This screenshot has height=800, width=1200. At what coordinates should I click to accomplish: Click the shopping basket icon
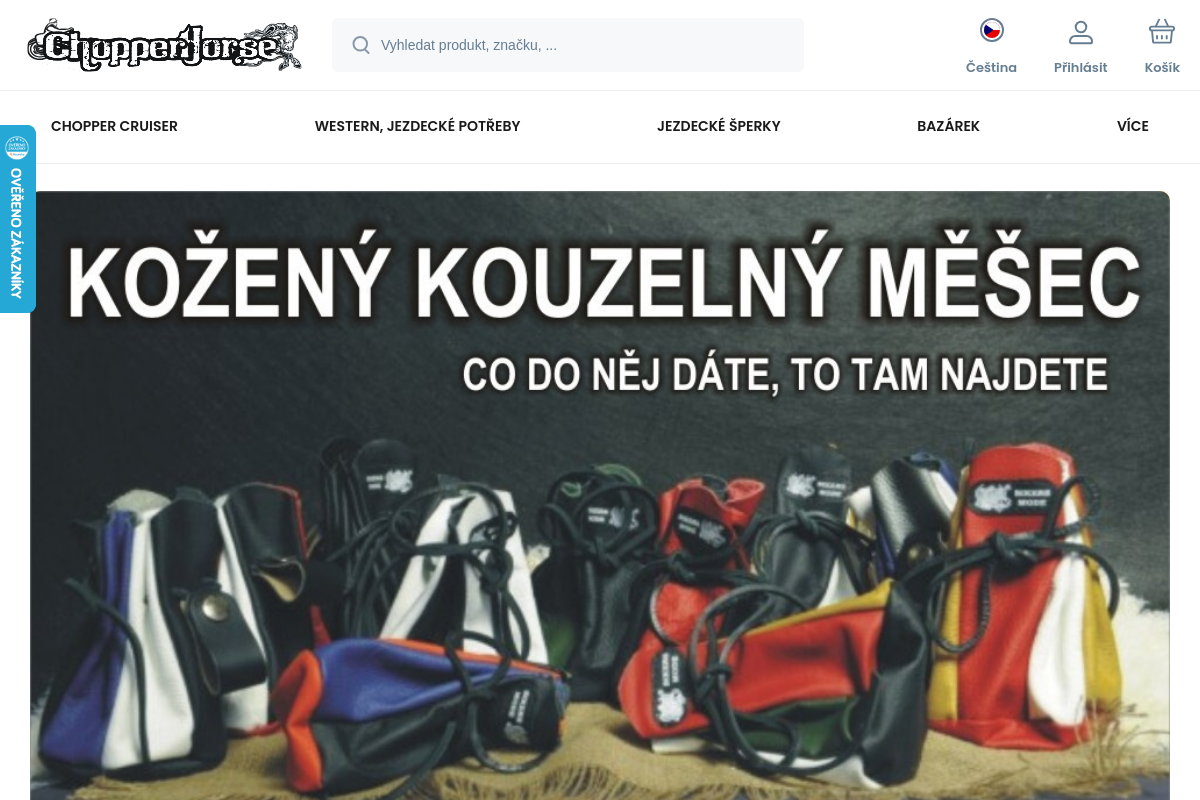click(x=1162, y=32)
